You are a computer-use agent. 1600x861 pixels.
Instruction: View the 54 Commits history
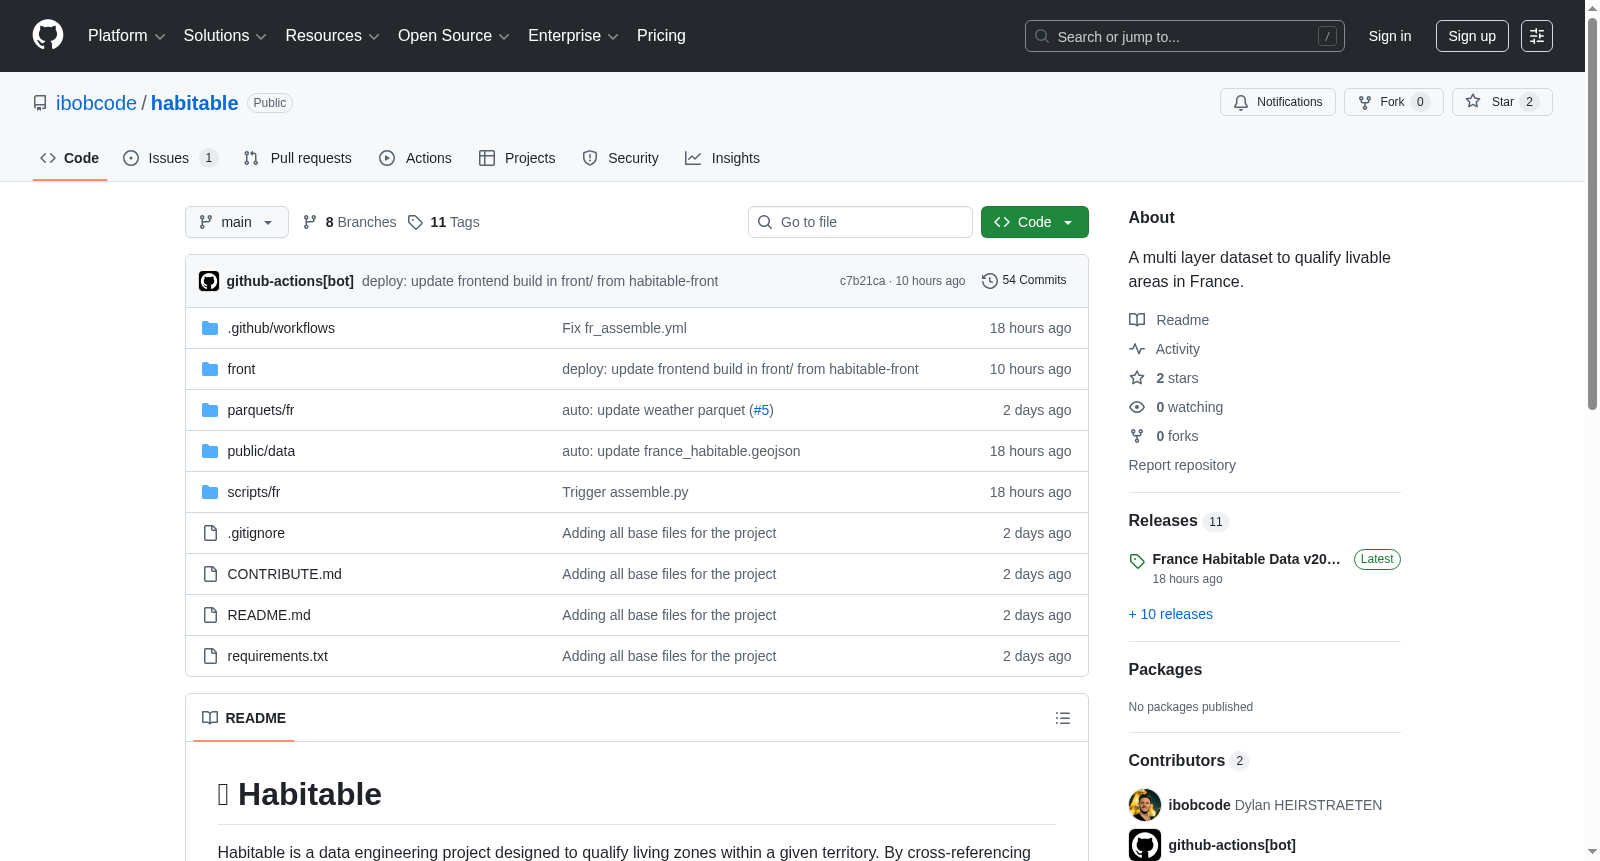tap(1024, 280)
